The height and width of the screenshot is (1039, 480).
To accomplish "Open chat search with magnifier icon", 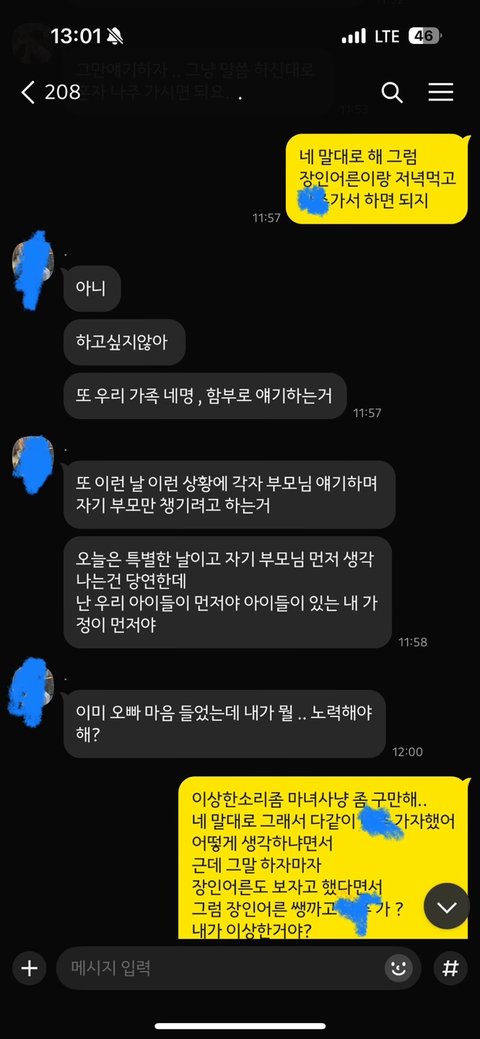I will point(392,93).
